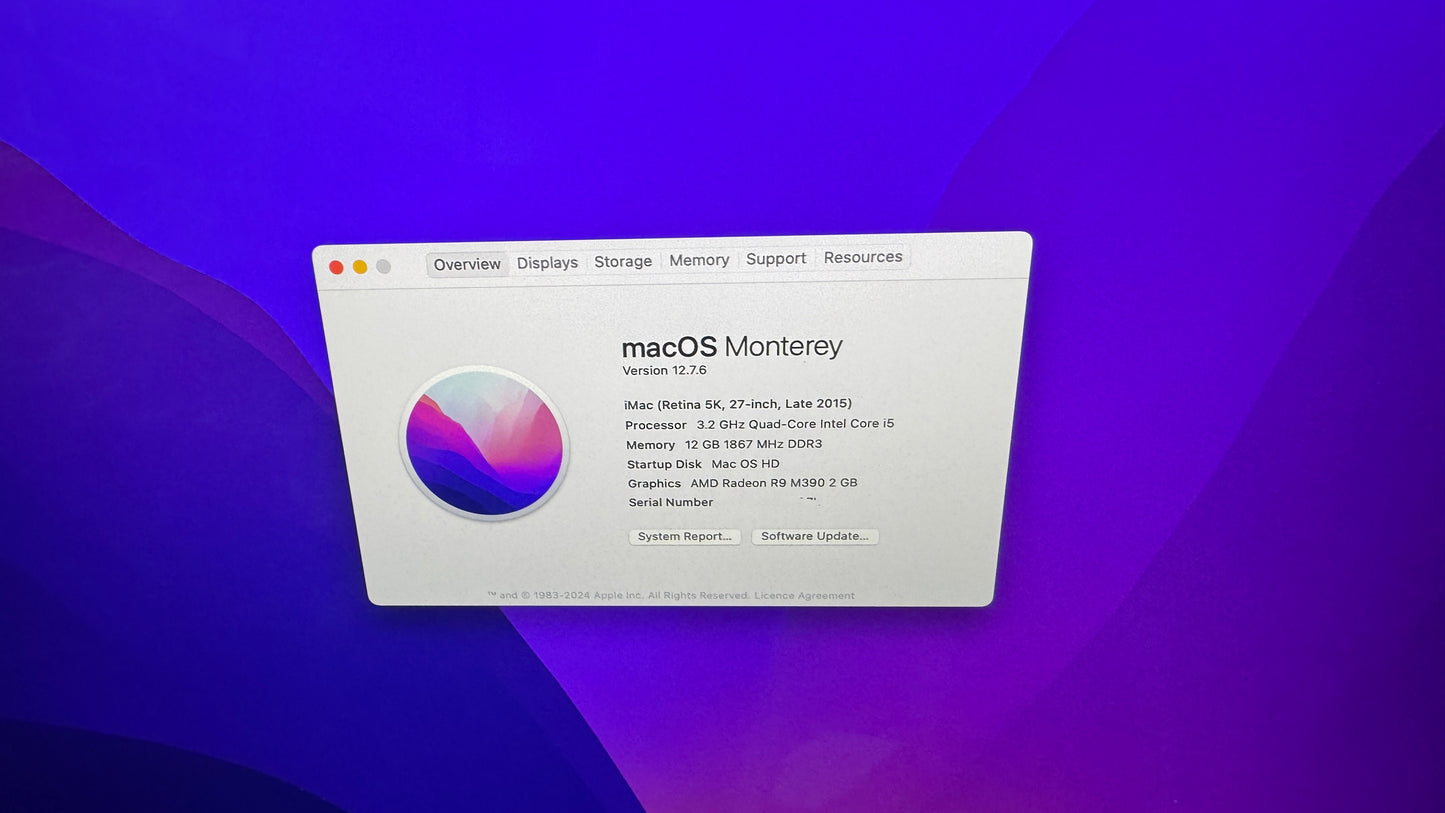This screenshot has width=1445, height=813.
Task: Click the Memory label in the specs list
Action: click(651, 445)
